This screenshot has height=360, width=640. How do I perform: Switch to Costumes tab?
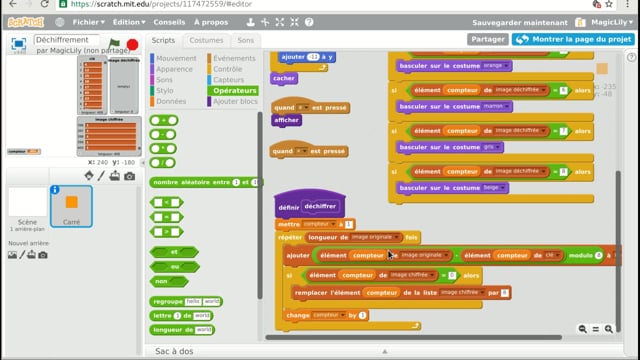click(206, 40)
